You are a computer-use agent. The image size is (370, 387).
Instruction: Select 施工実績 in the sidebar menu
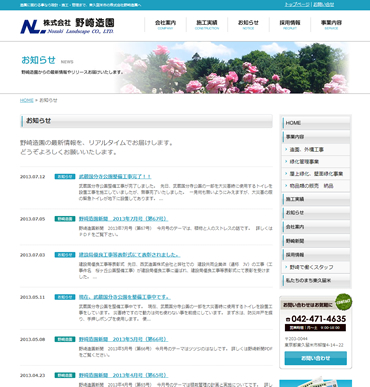point(316,199)
